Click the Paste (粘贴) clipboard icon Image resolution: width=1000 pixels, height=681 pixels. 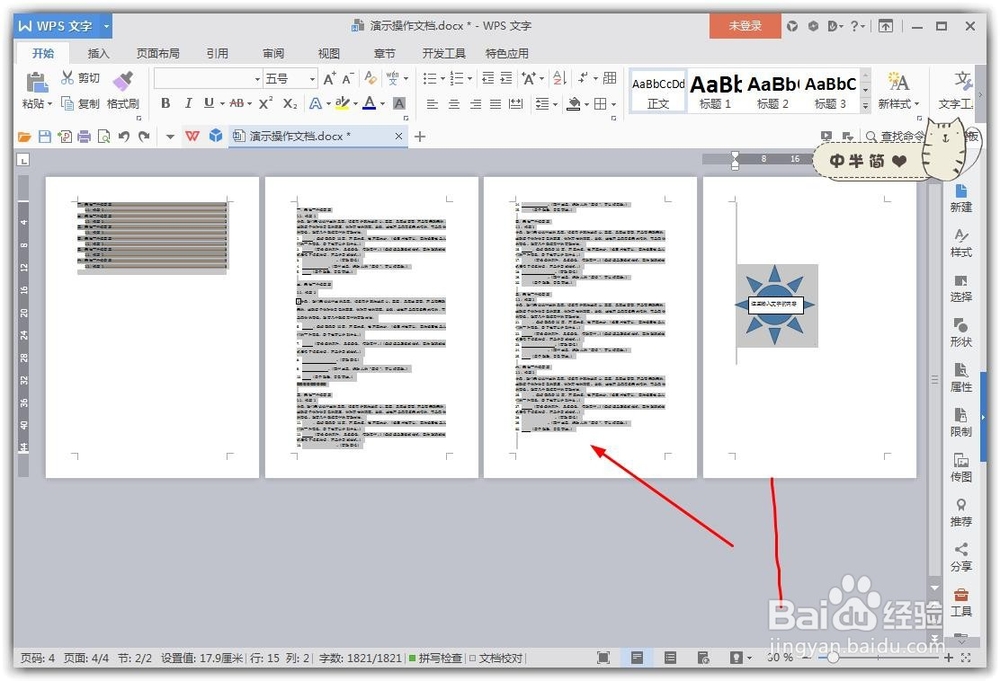coord(36,83)
